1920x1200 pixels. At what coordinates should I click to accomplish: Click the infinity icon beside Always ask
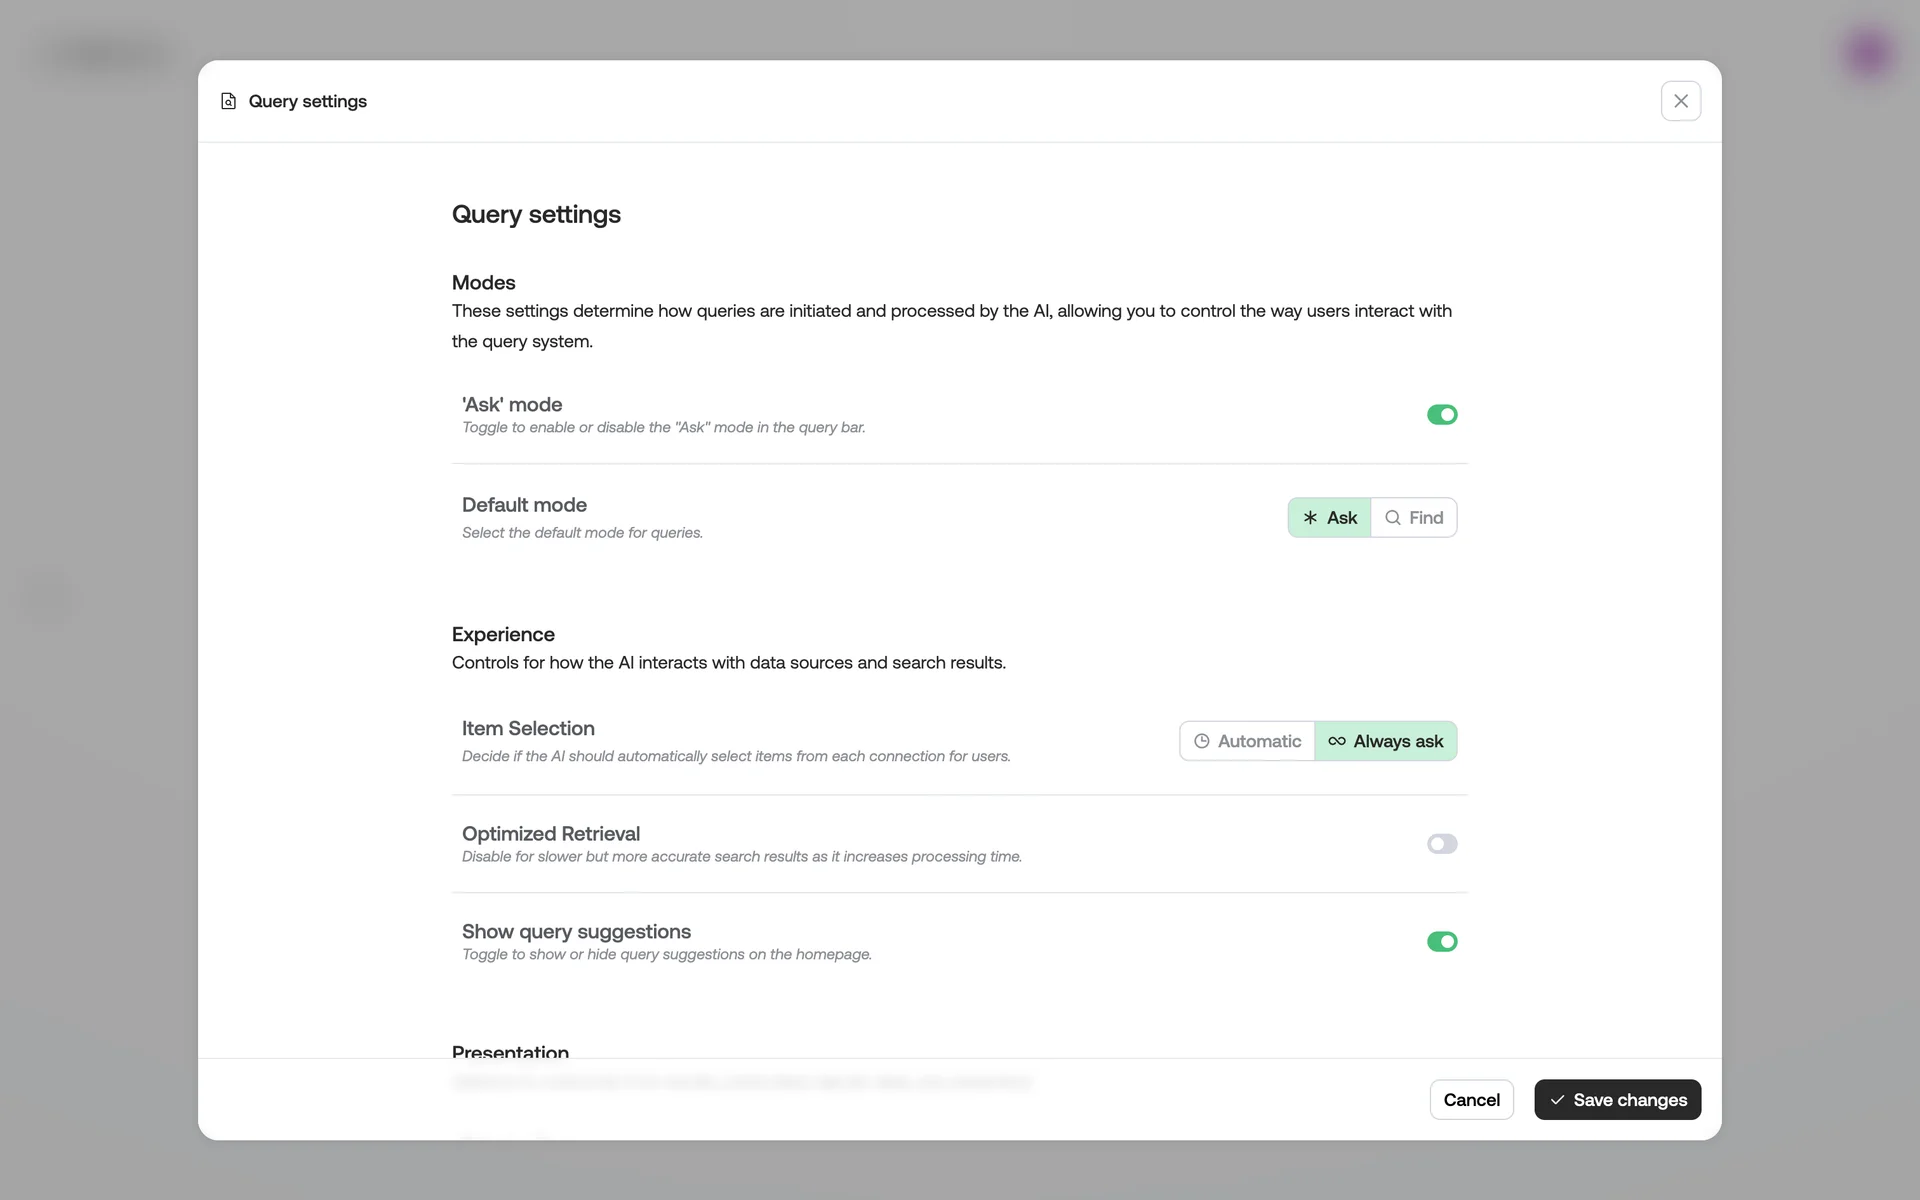[1337, 741]
